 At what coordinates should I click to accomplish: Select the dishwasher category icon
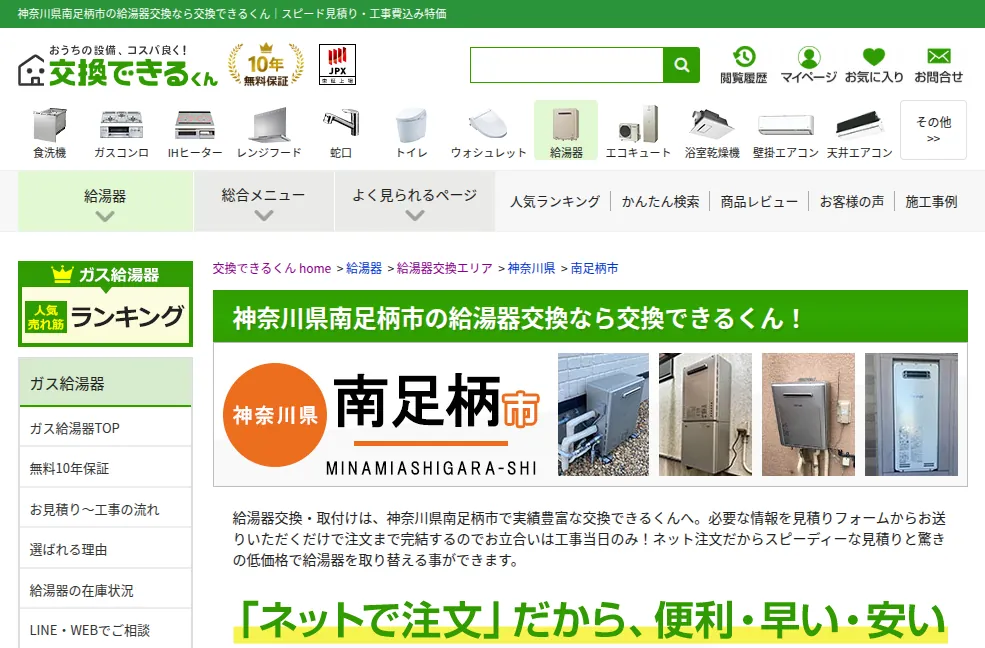pyautogui.click(x=50, y=124)
